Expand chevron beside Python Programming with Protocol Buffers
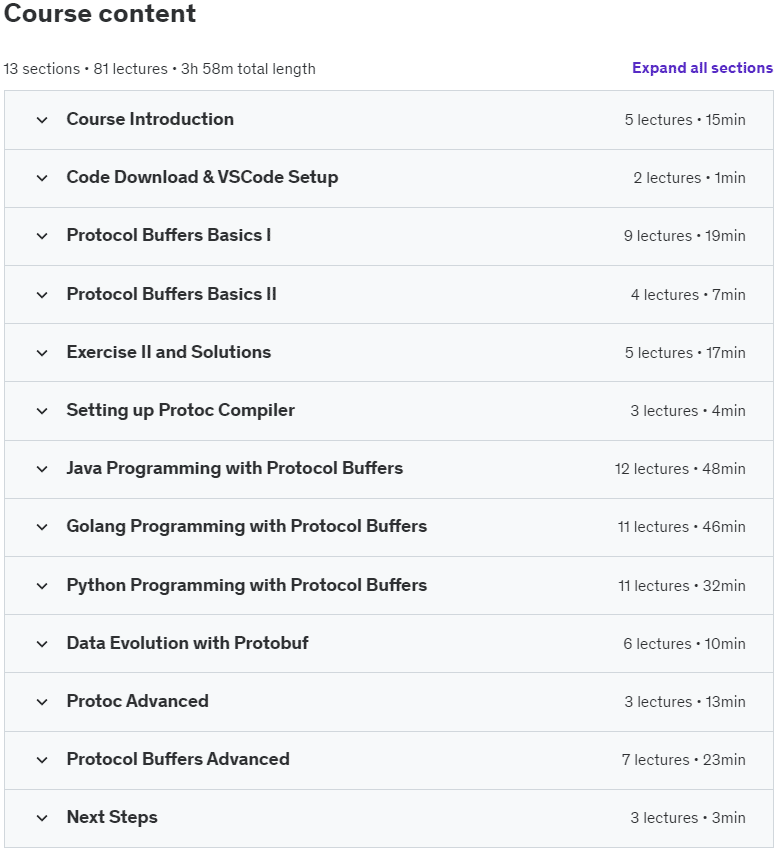The width and height of the screenshot is (777, 850). [x=42, y=586]
